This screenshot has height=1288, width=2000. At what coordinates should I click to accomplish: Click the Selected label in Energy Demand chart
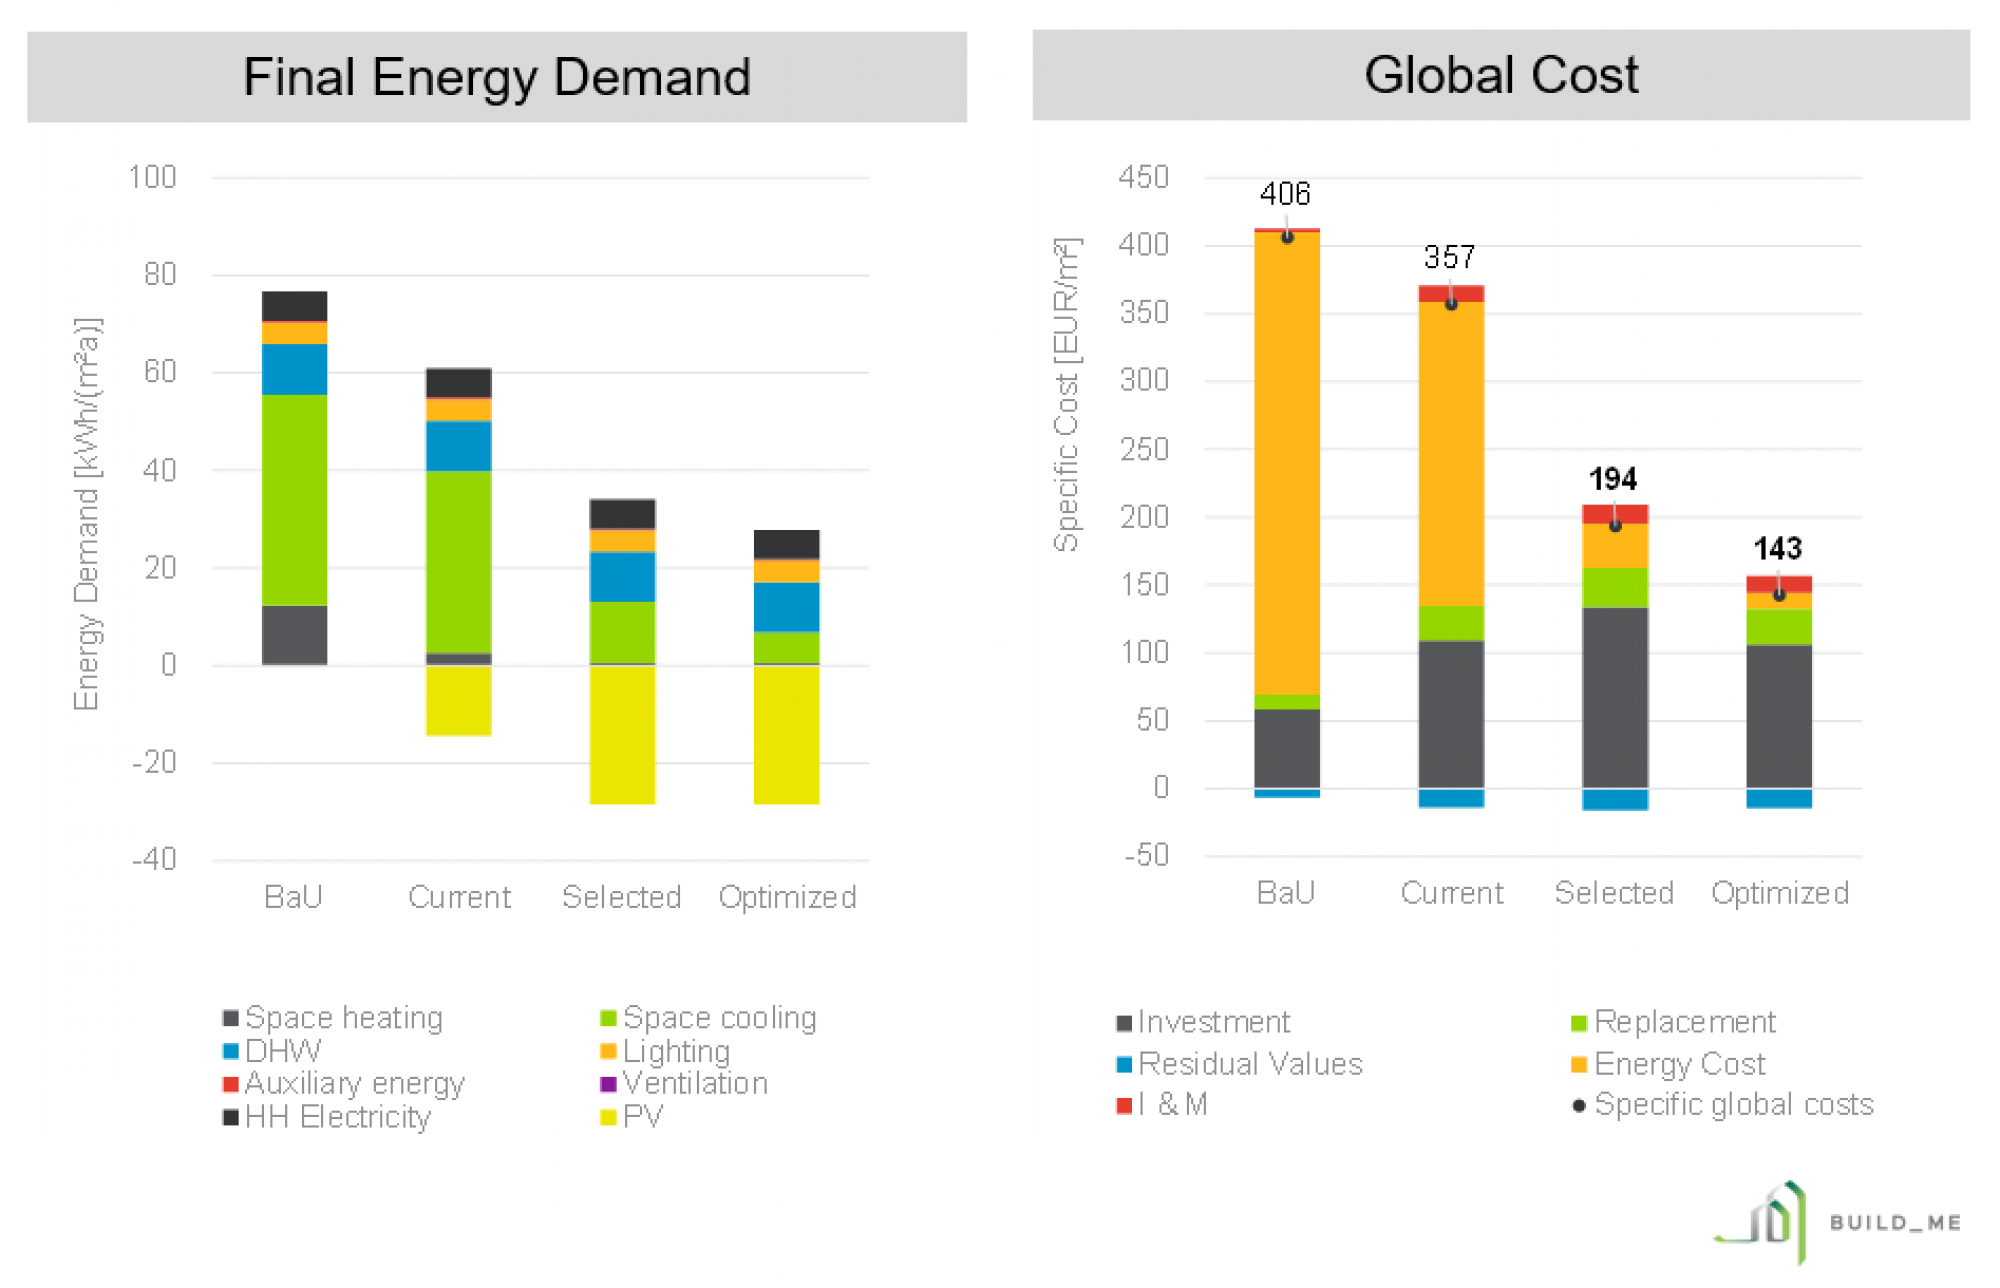tap(621, 897)
